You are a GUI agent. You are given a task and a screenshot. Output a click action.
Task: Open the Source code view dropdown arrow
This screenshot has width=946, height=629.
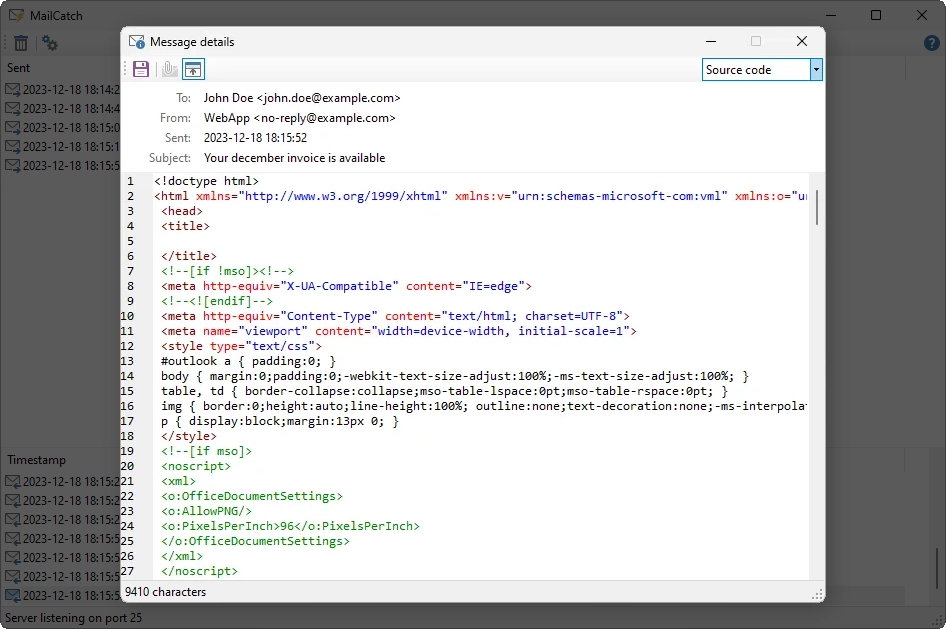[816, 69]
